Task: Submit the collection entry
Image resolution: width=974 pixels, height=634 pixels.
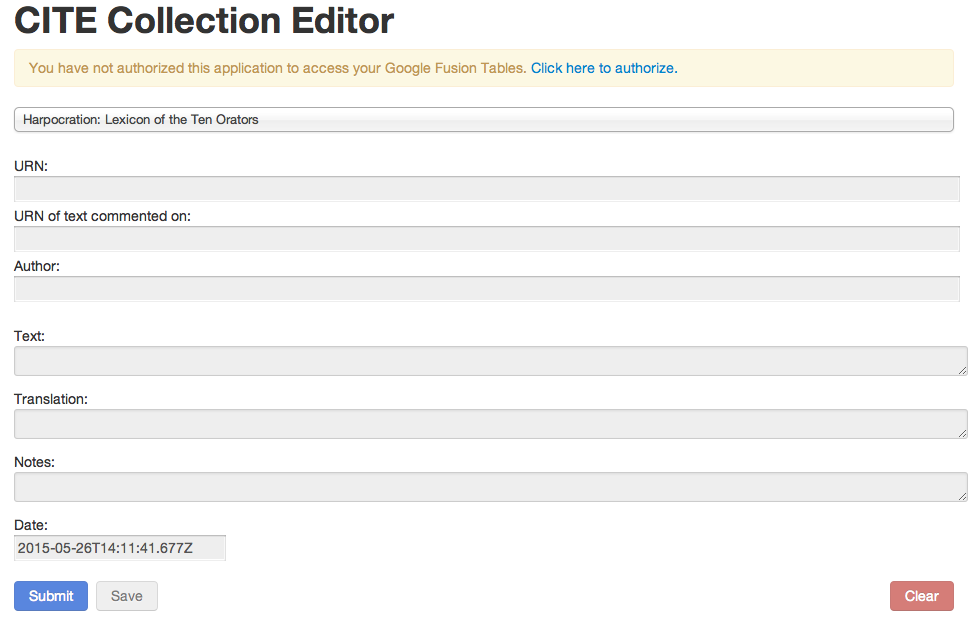Action: [x=51, y=596]
